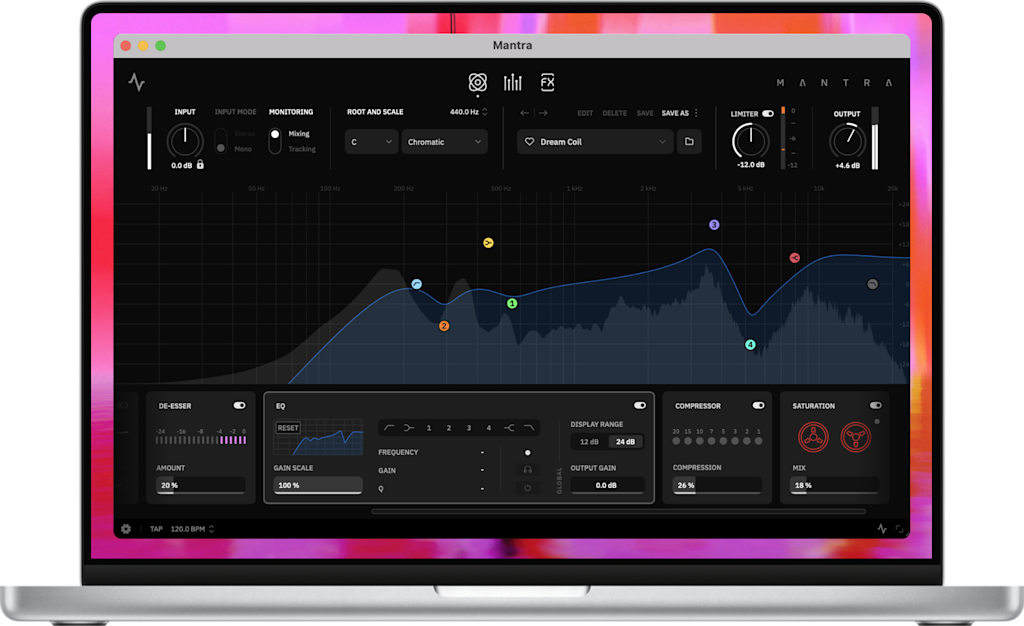Click the EQ curve thumbnail preview

point(318,437)
